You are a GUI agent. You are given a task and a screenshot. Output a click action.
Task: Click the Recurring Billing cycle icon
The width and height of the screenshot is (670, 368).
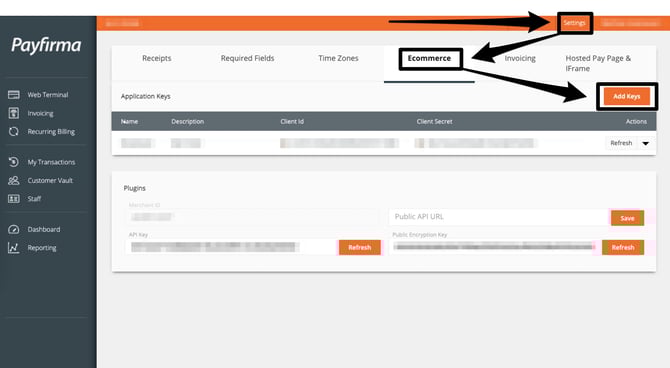click(x=14, y=131)
